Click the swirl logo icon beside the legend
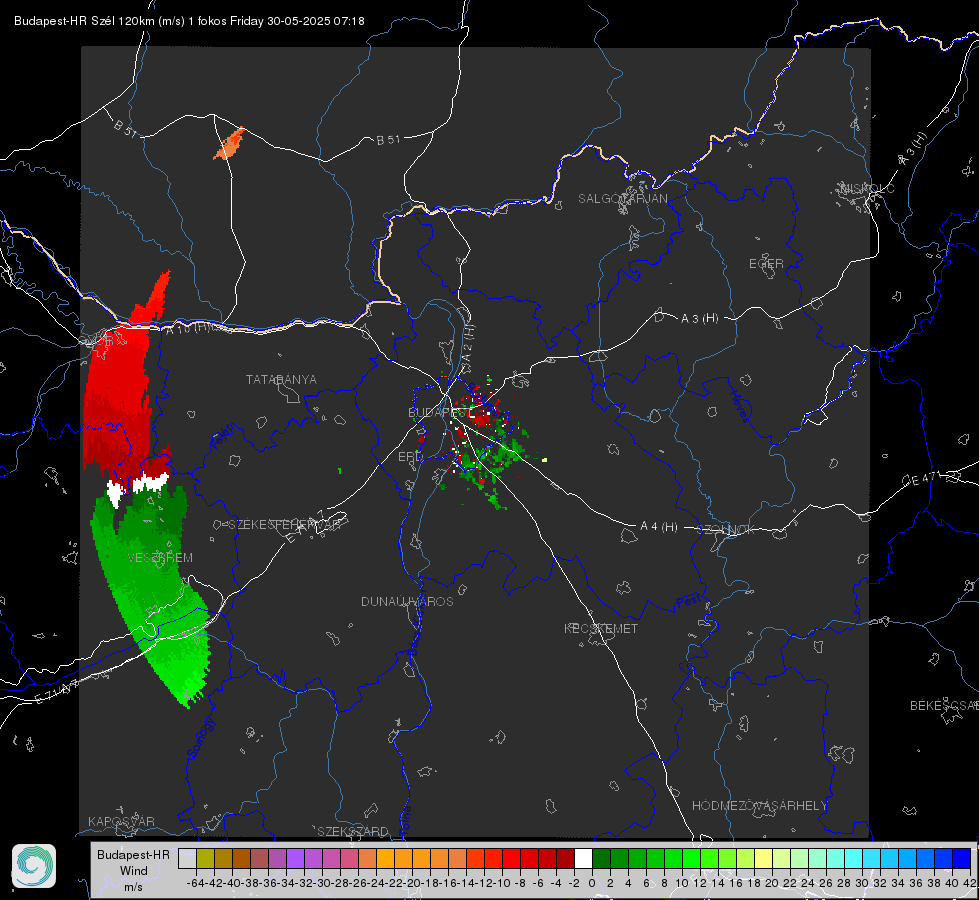 34,866
